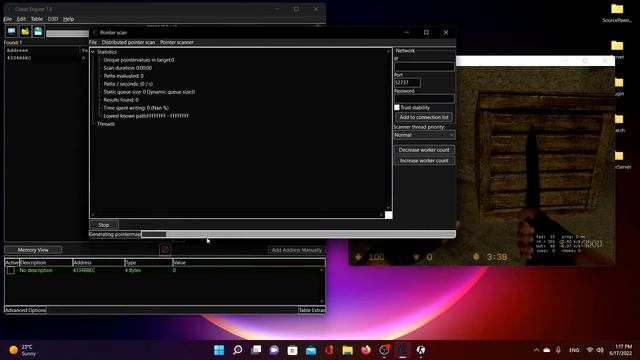Open the D3D menu in Cheat Engine
Screen dimensions: 640x360
click(x=53, y=19)
